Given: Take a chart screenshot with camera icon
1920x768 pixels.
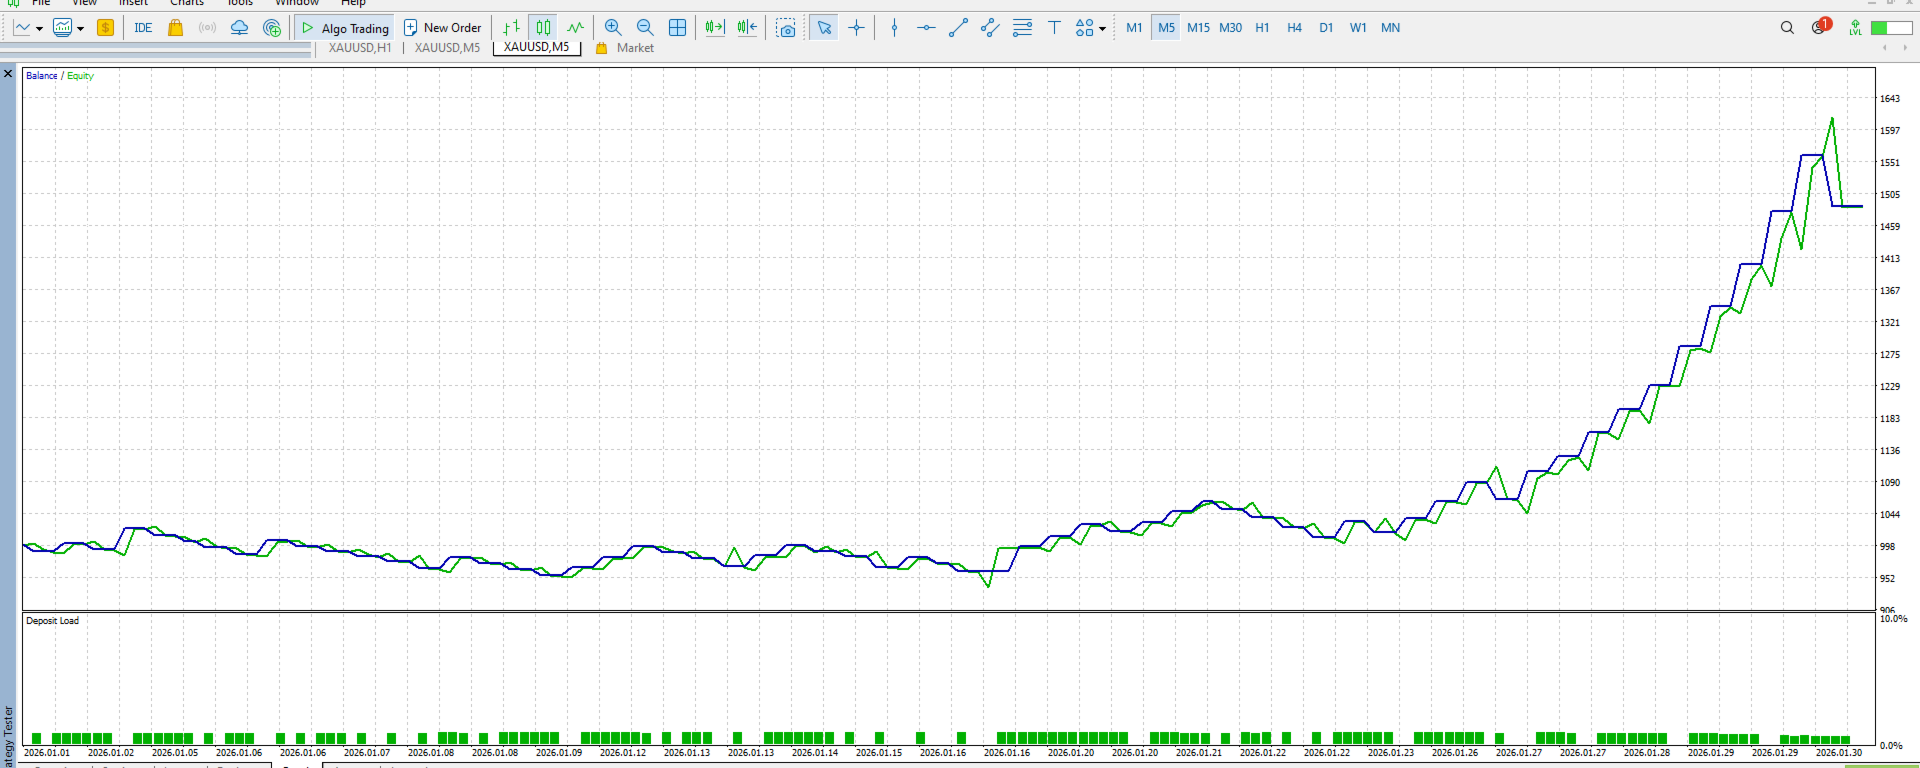Looking at the screenshot, I should pos(787,28).
